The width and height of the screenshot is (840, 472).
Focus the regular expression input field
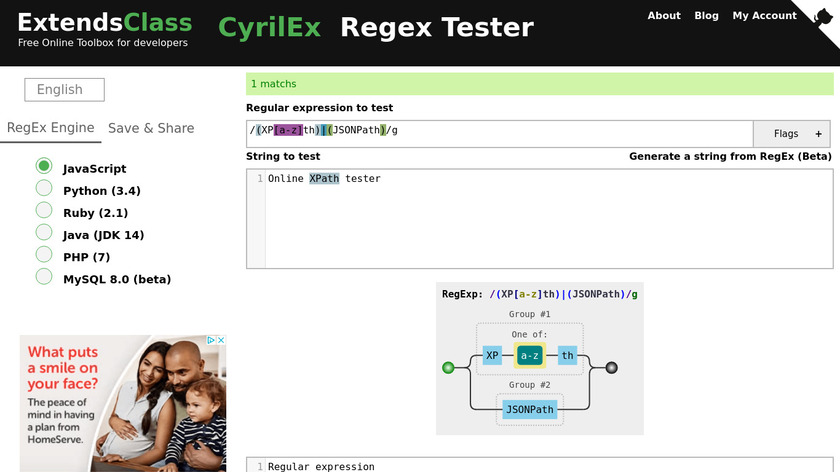tap(500, 134)
